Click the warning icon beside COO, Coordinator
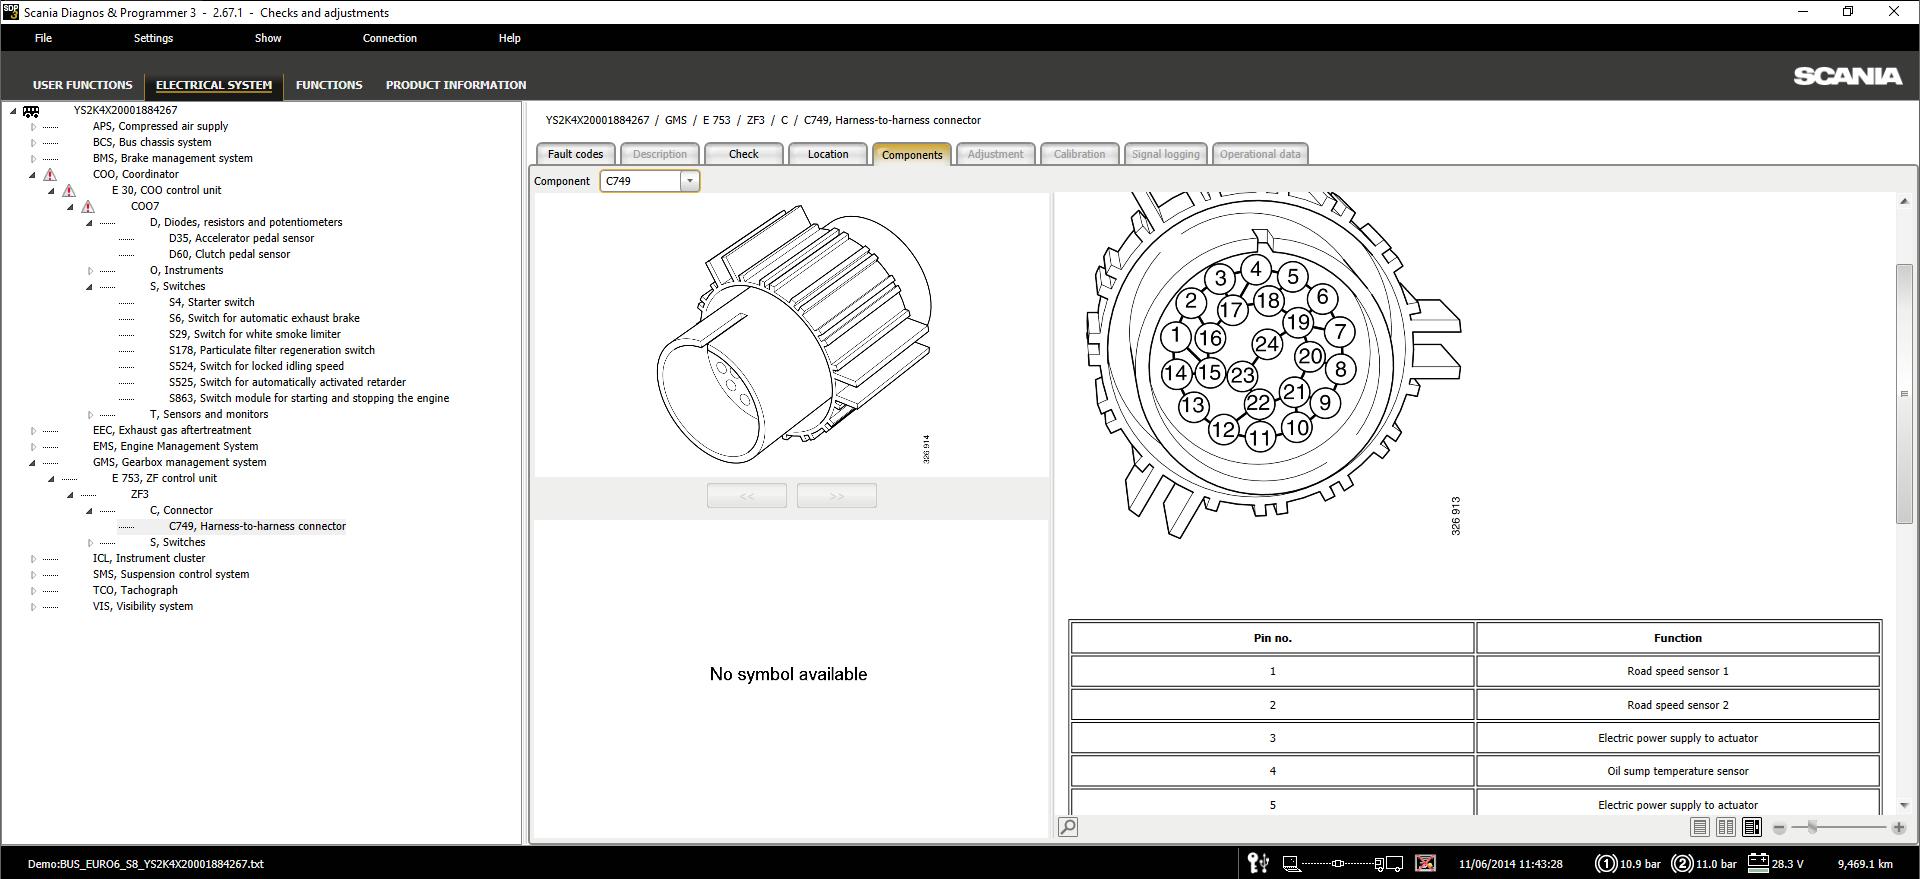The image size is (1920, 879). point(50,175)
